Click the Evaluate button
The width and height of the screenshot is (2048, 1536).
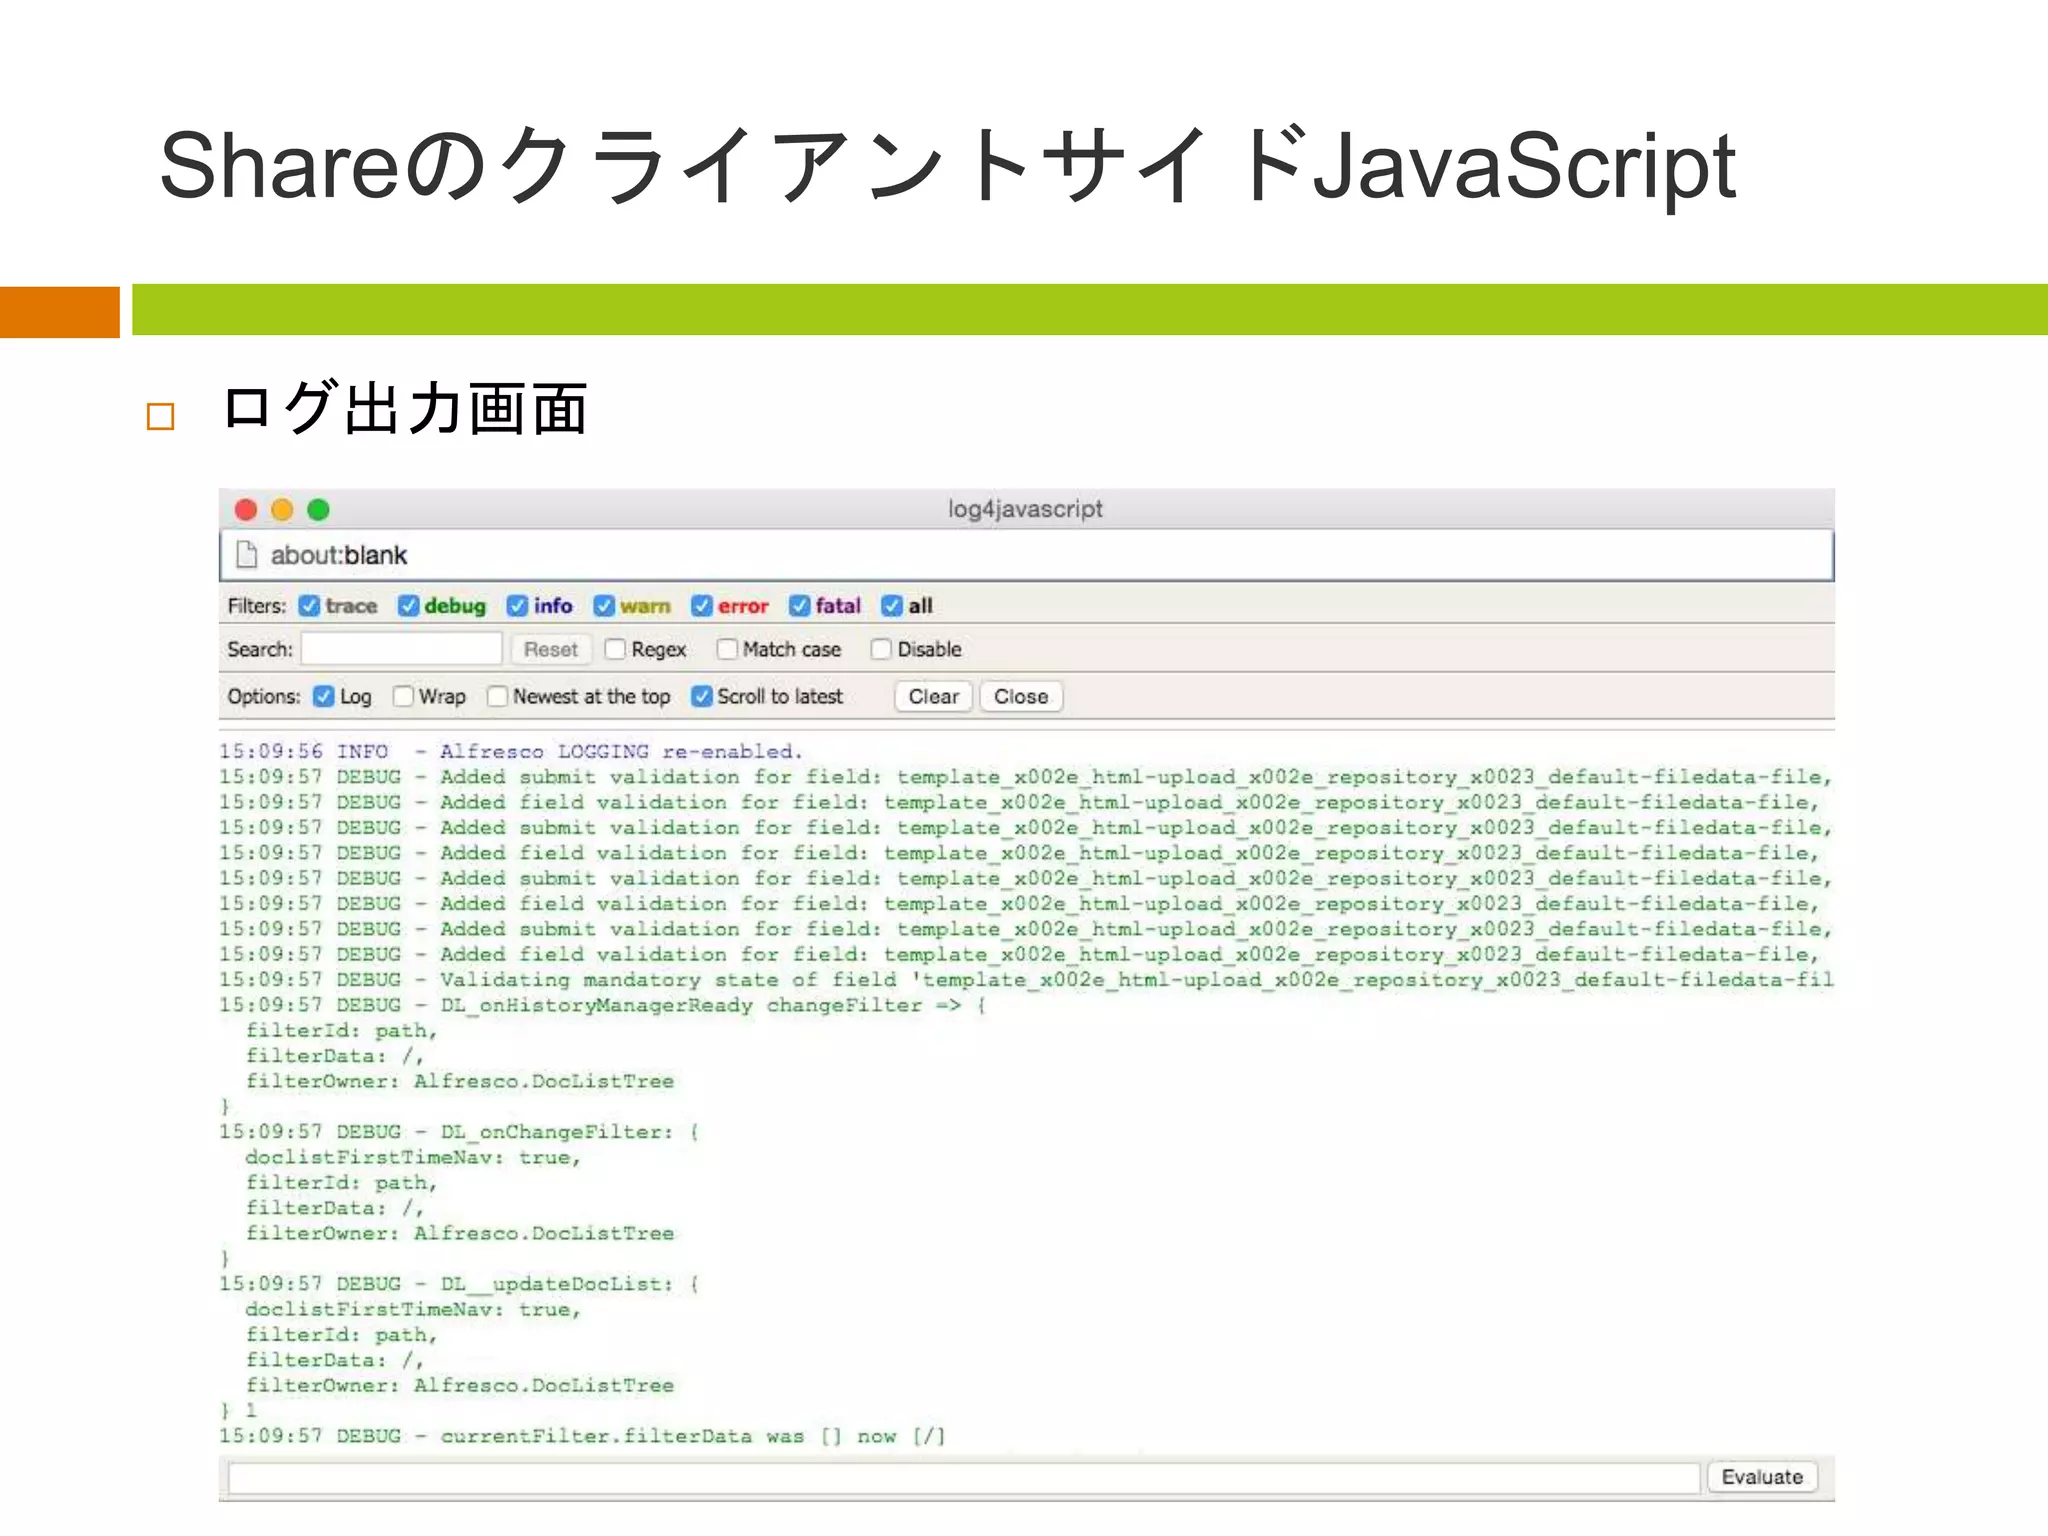click(x=1762, y=1477)
